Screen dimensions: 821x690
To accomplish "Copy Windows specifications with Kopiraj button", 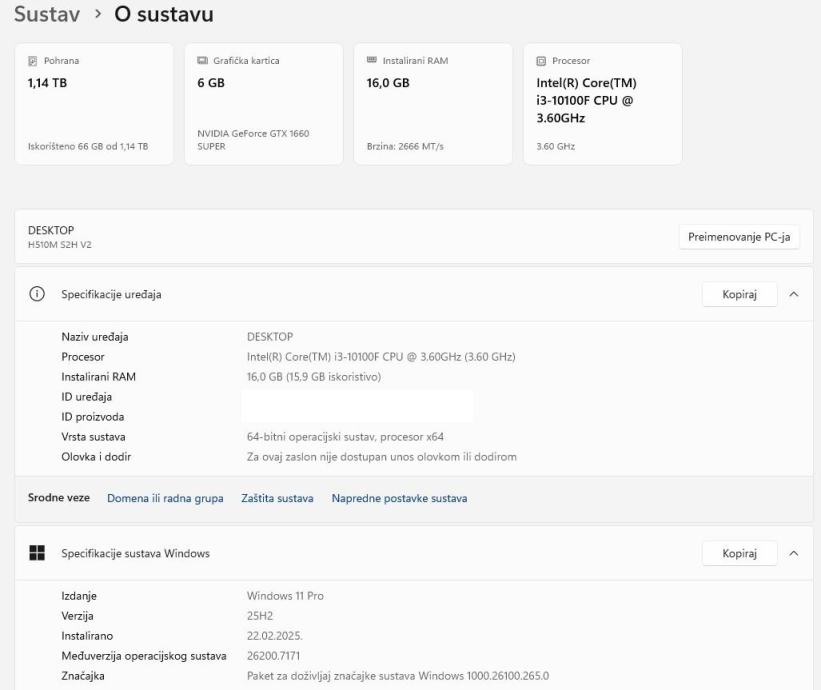I will (739, 553).
